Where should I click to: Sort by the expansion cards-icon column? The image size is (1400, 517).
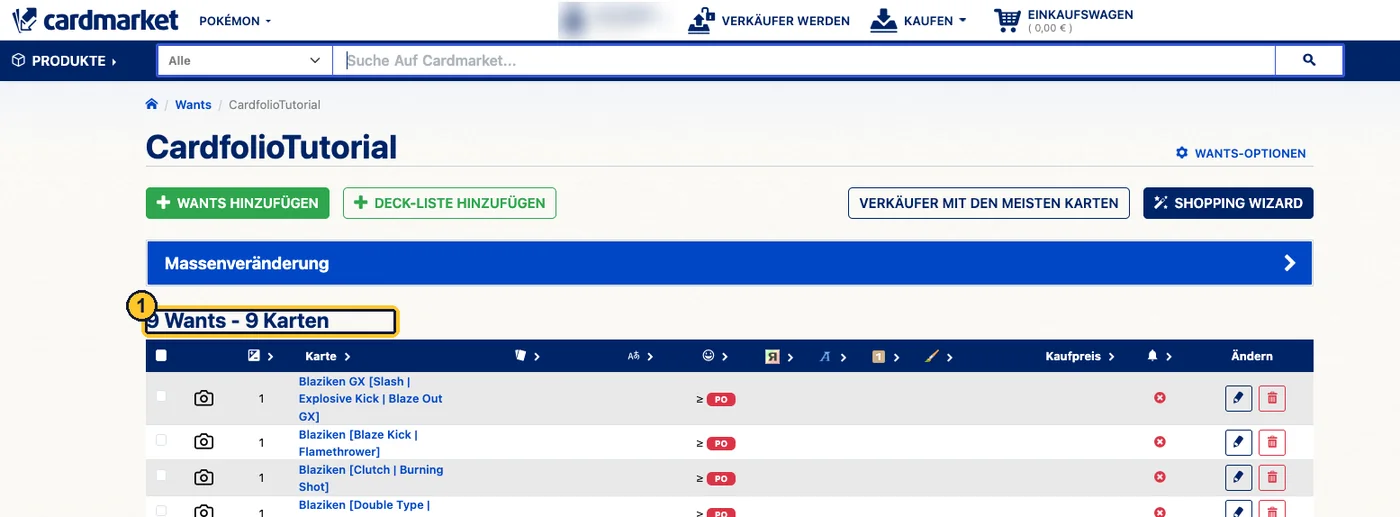click(527, 356)
